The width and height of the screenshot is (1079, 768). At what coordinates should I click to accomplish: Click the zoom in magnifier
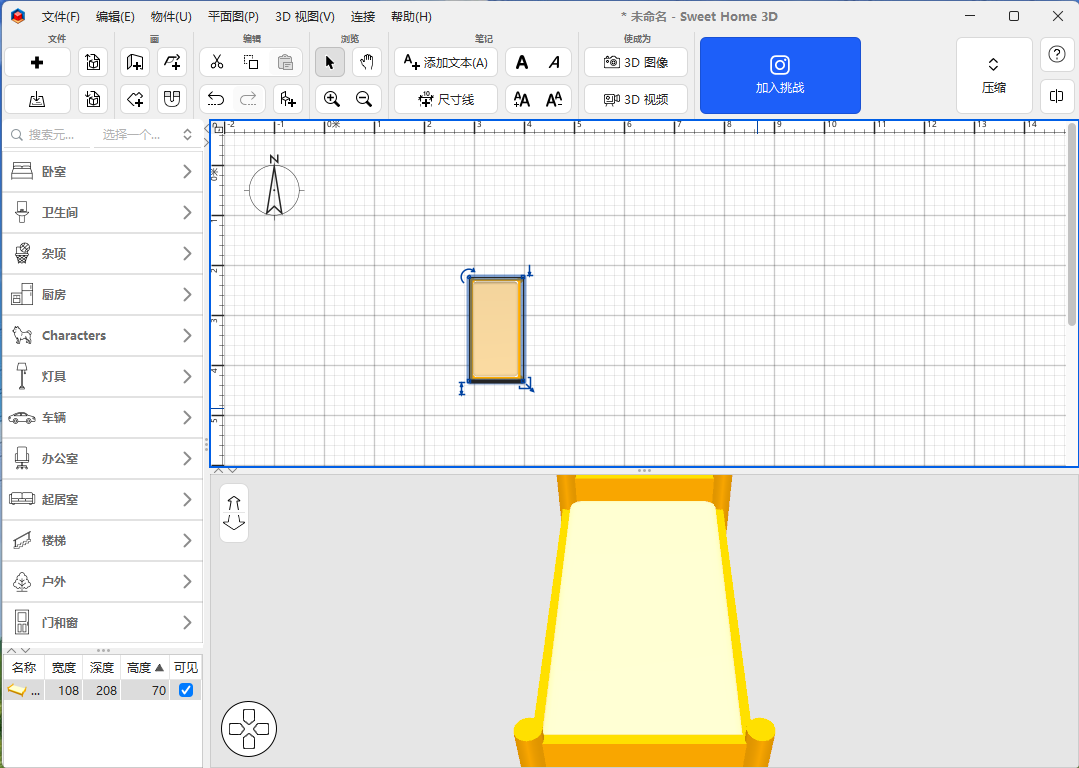tap(331, 99)
